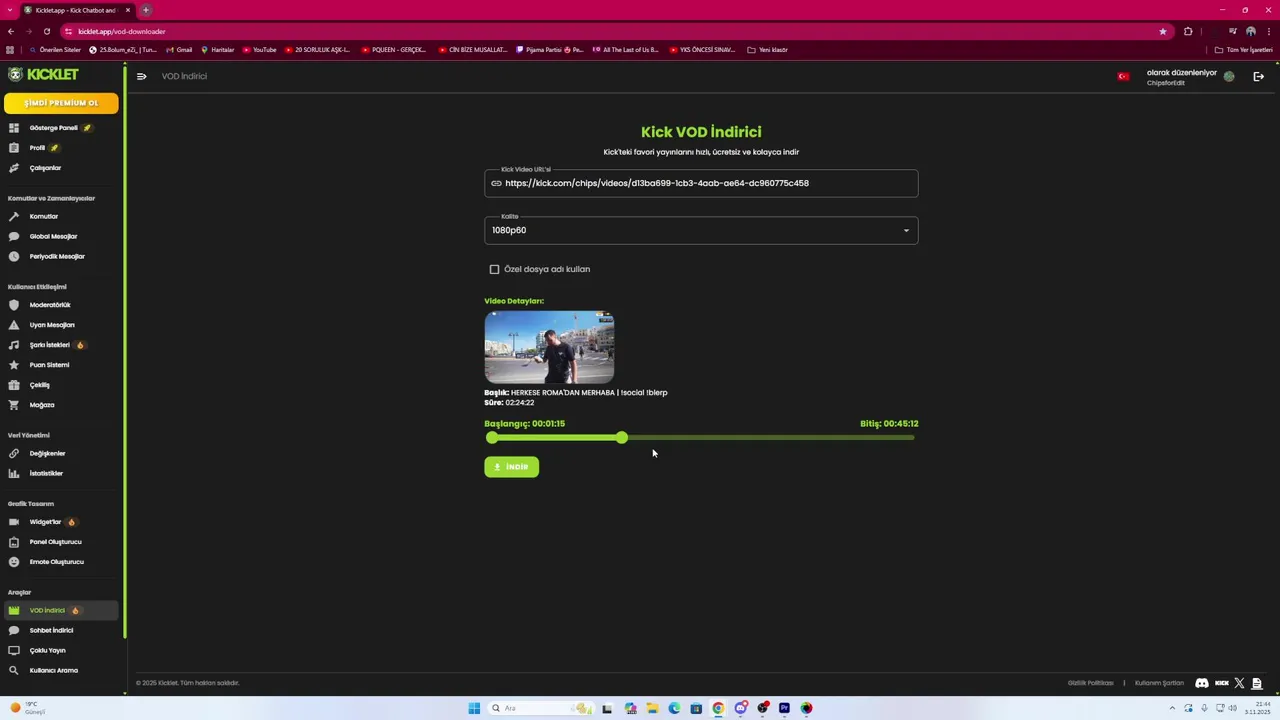1280x720 pixels.
Task: Click ŞİMDİ PREMIUM OL button
Action: tap(61, 103)
